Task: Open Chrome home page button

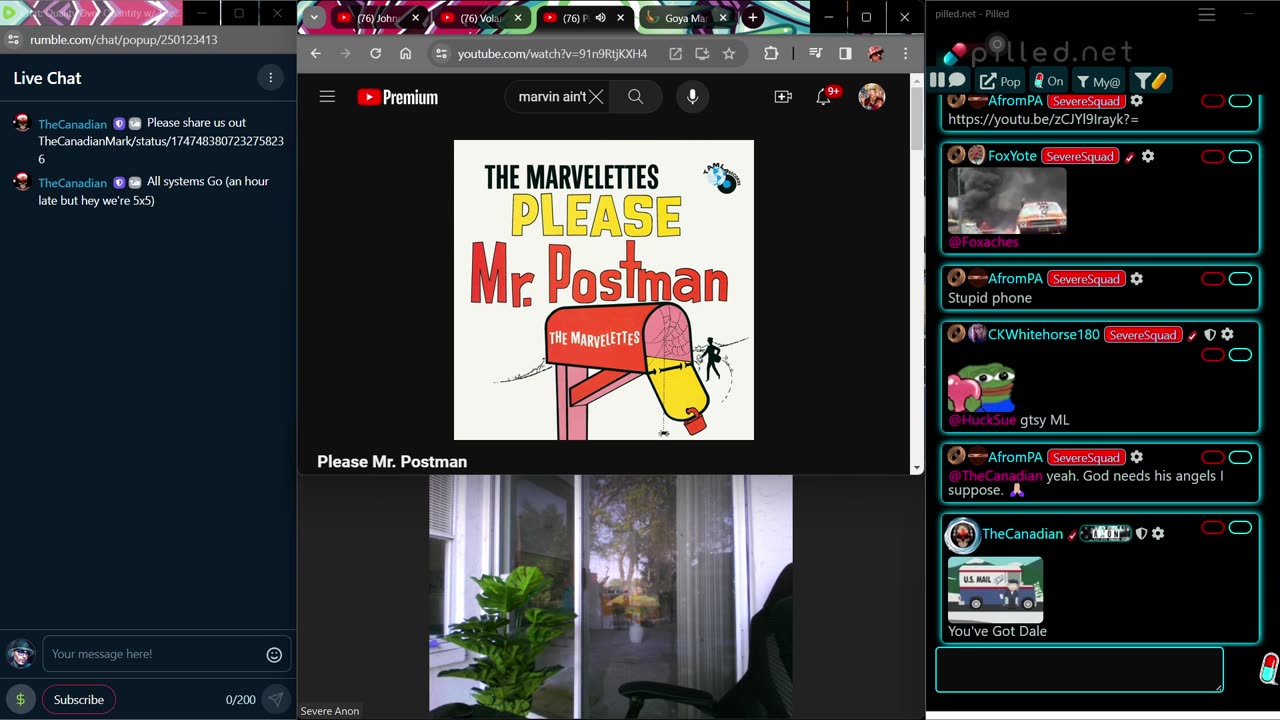Action: coord(405,54)
